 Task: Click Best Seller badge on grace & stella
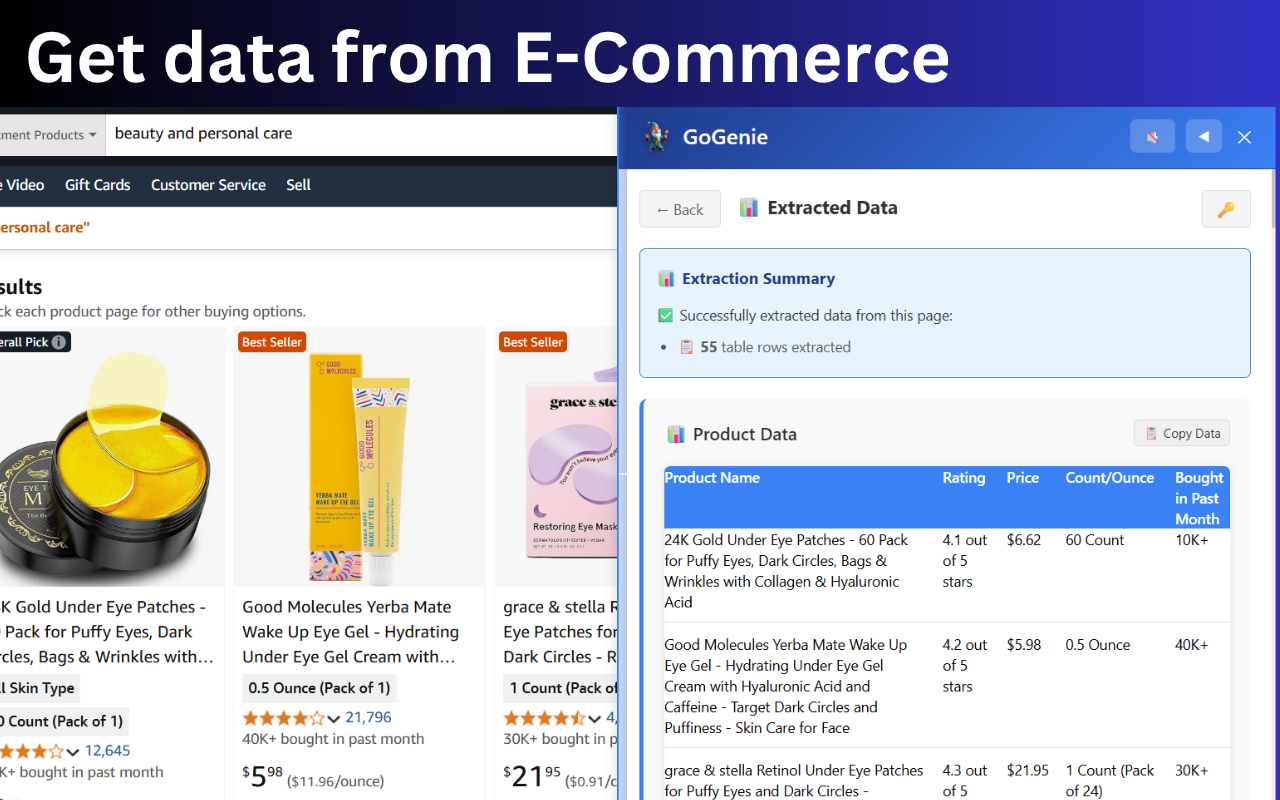(533, 342)
